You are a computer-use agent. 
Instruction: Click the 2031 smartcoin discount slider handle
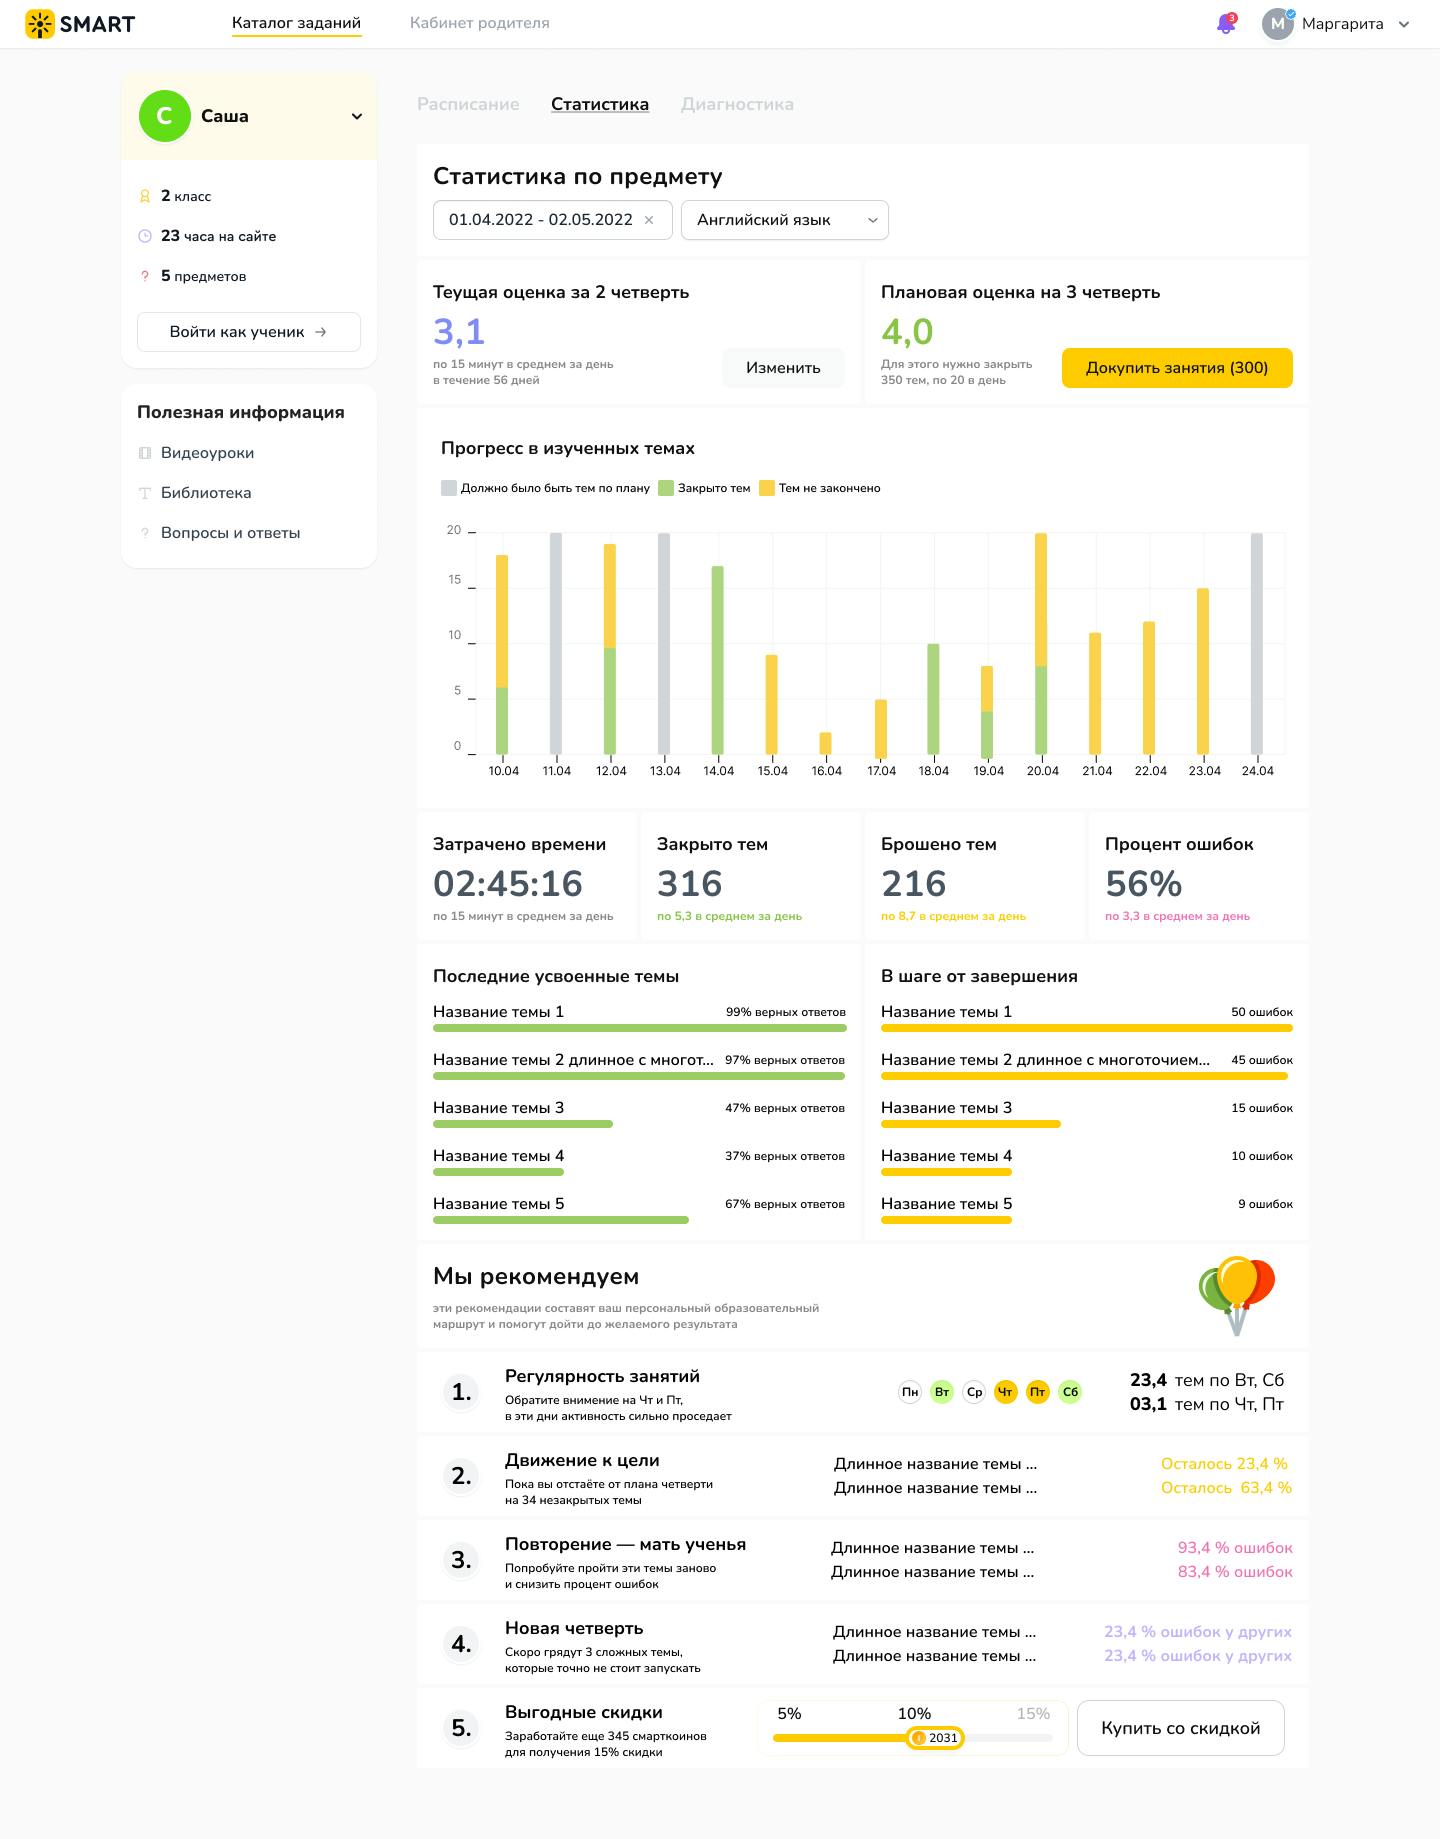click(x=936, y=1738)
